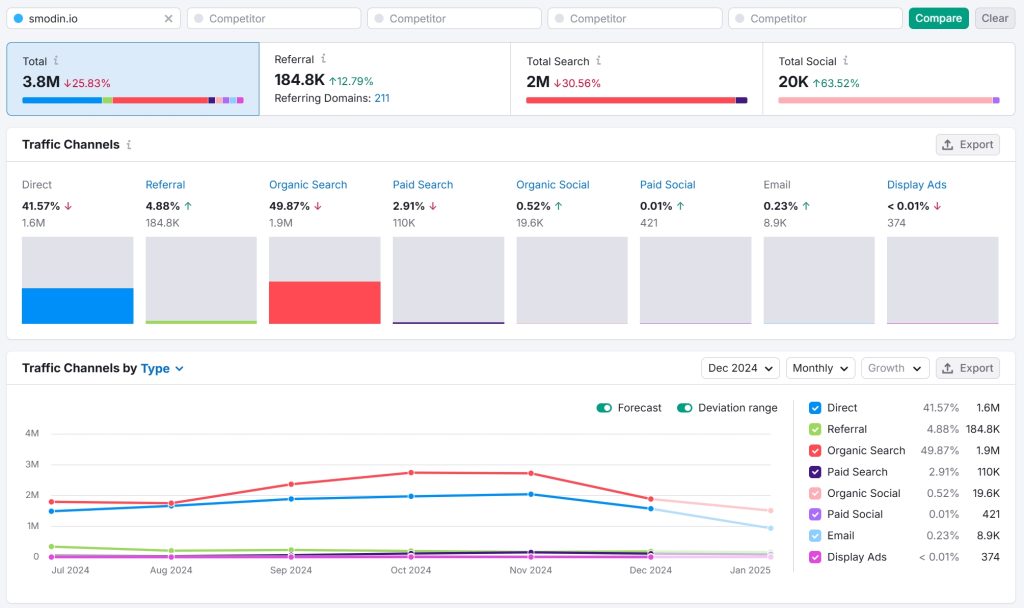
Task: Toggle the Forecast switch off
Action: 604,408
